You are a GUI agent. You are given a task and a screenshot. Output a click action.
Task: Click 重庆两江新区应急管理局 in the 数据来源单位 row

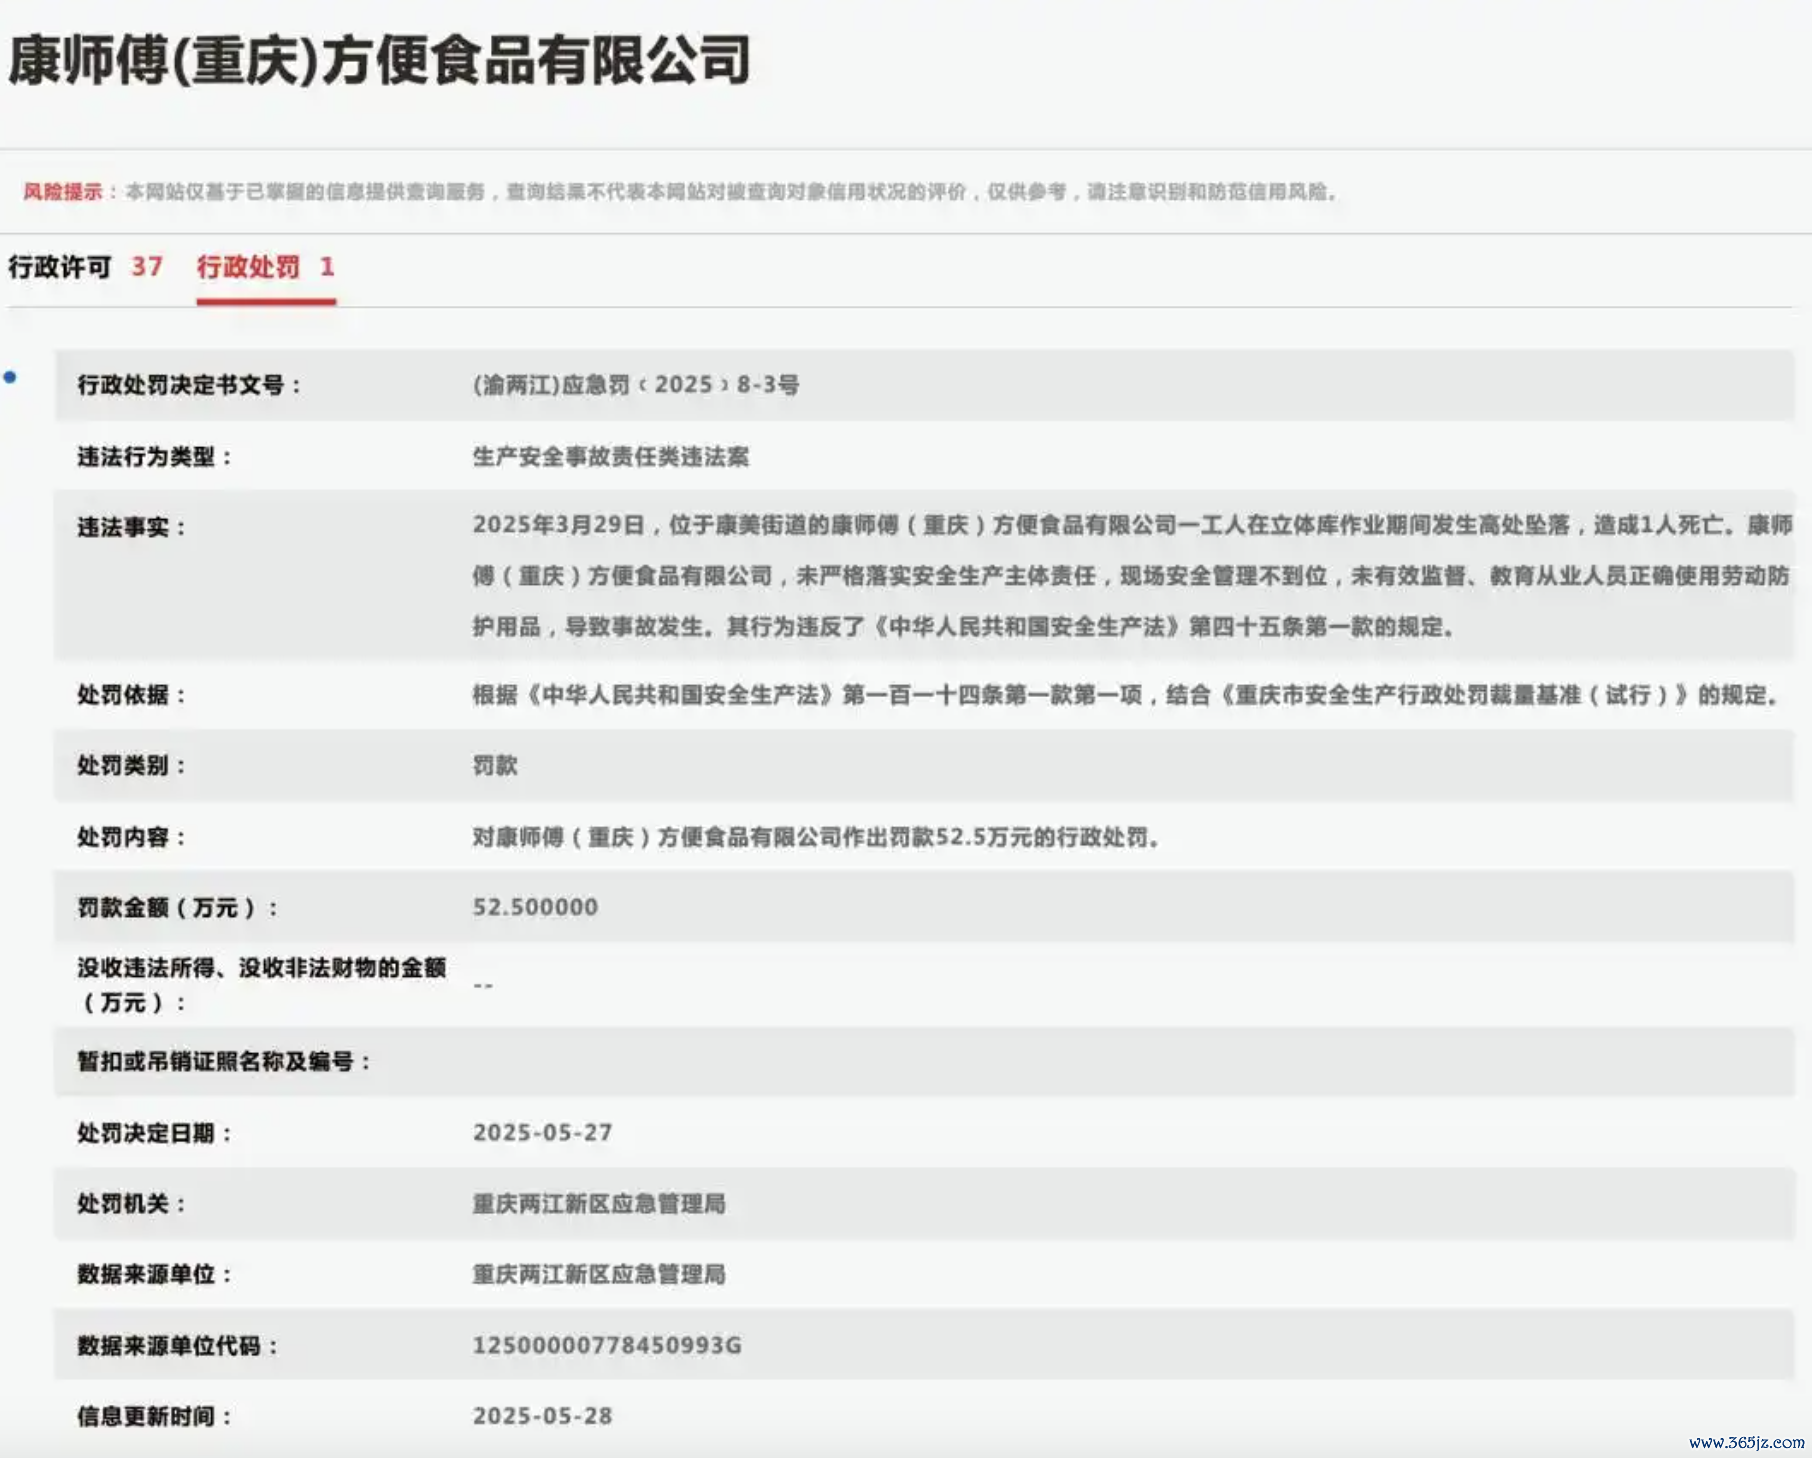click(599, 1275)
